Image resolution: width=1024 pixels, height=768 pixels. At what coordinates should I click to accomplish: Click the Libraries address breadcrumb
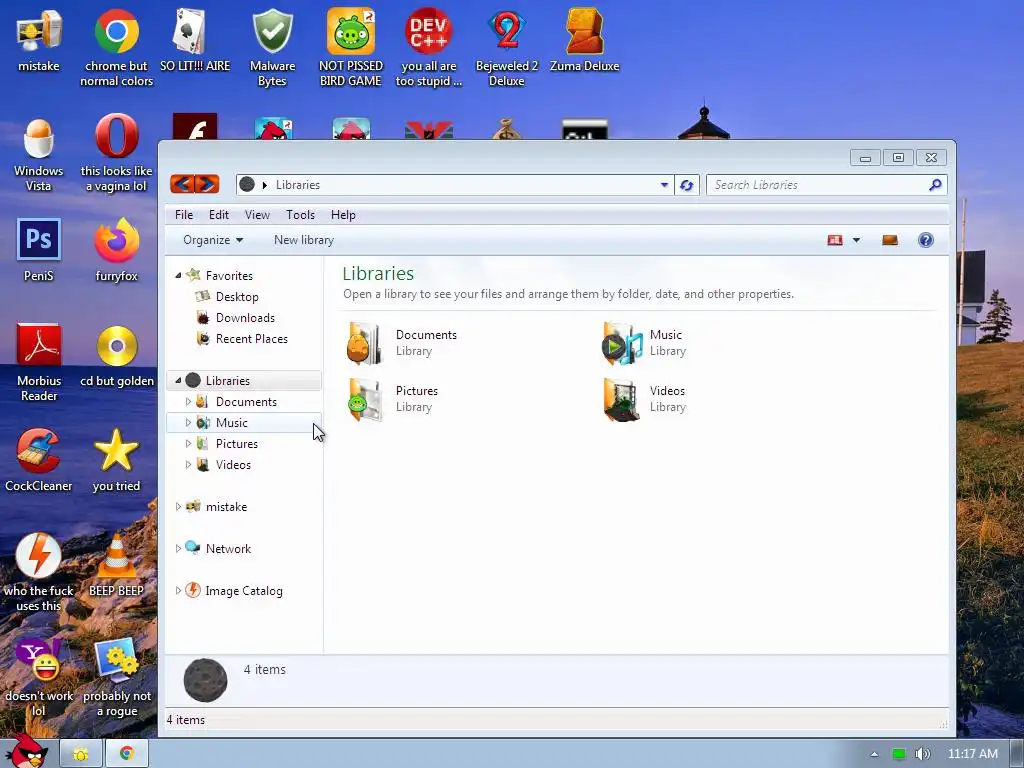click(297, 185)
